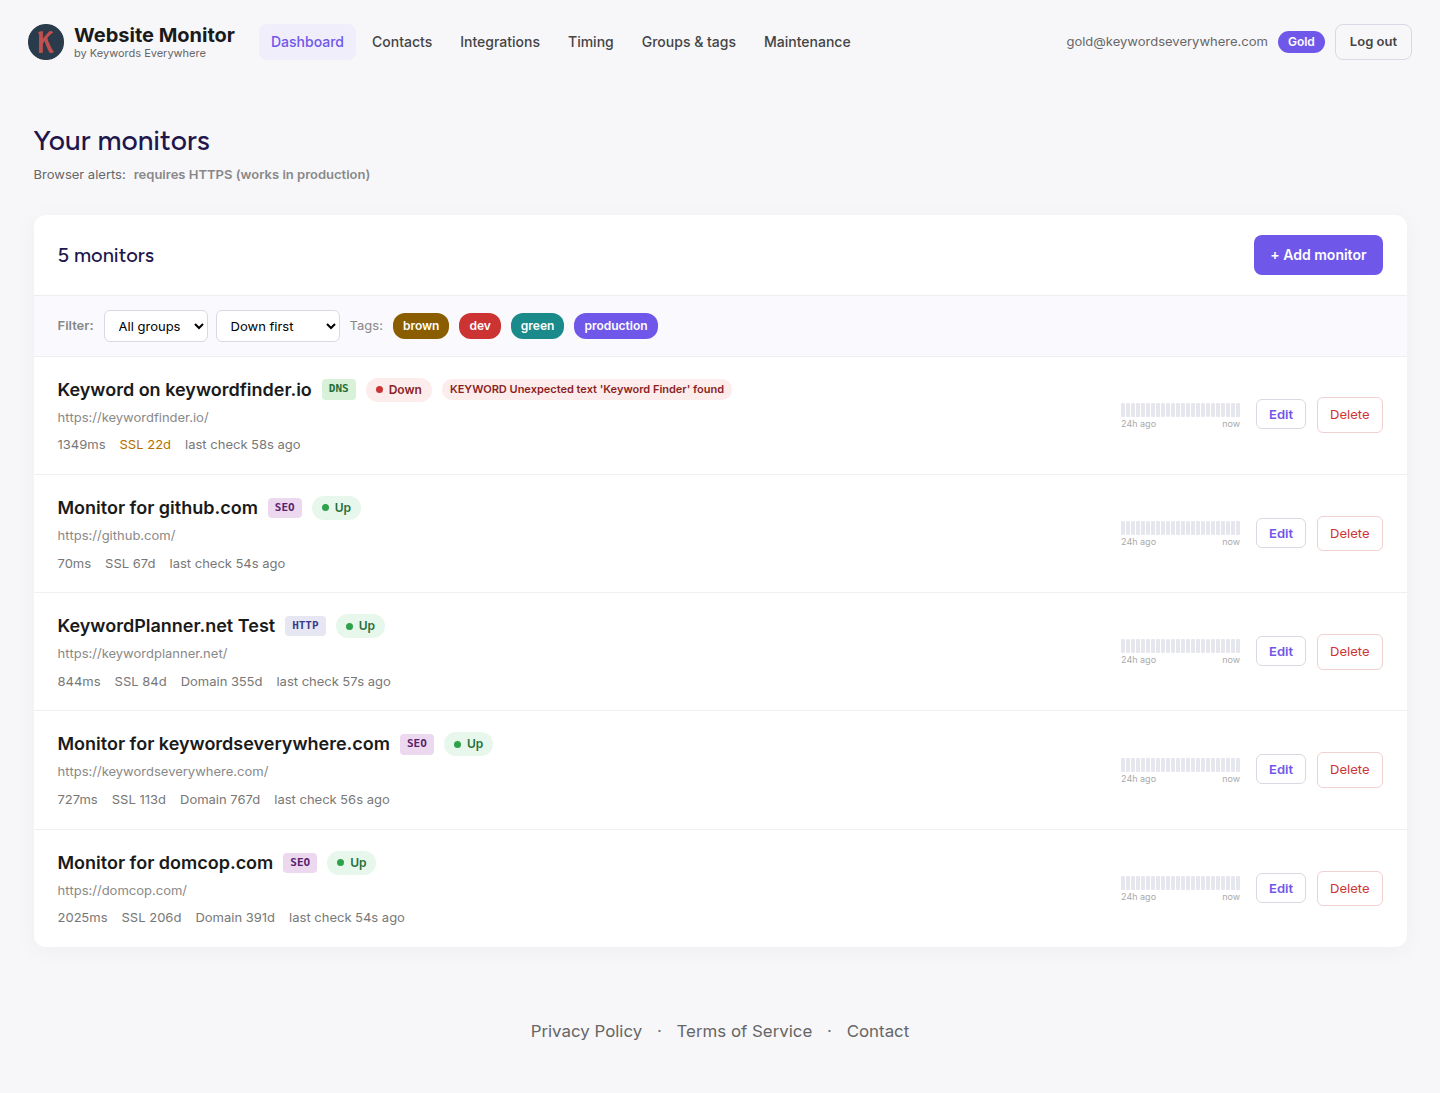Click the https://keywordplanner.net/ URL

tap(142, 654)
